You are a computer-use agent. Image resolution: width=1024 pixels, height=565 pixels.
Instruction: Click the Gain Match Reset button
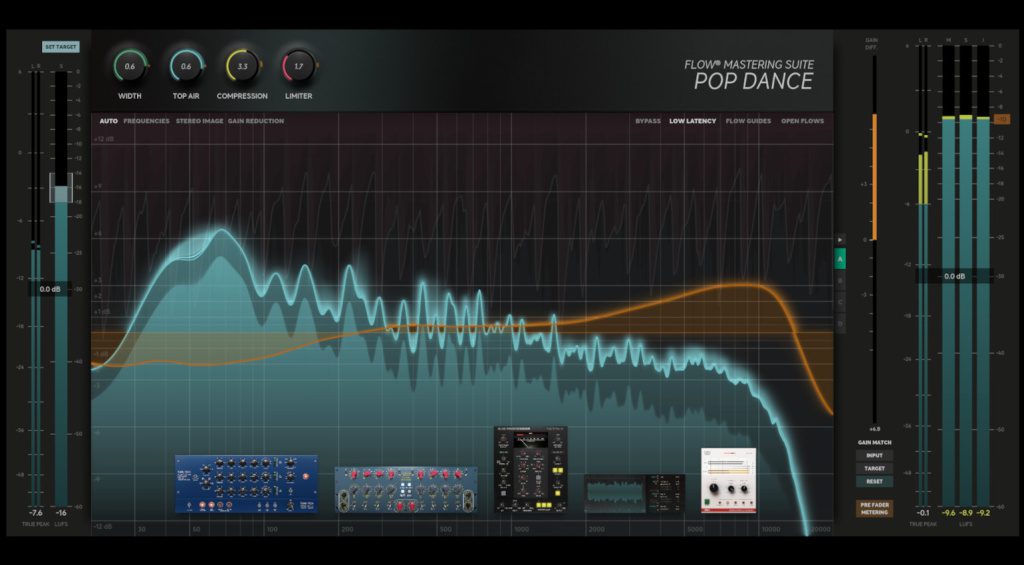coord(874,481)
